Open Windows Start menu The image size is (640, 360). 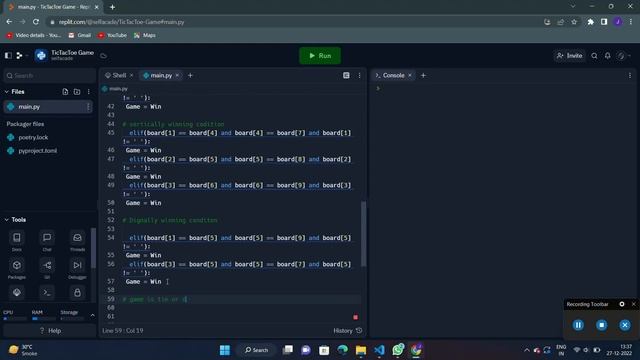(224, 350)
